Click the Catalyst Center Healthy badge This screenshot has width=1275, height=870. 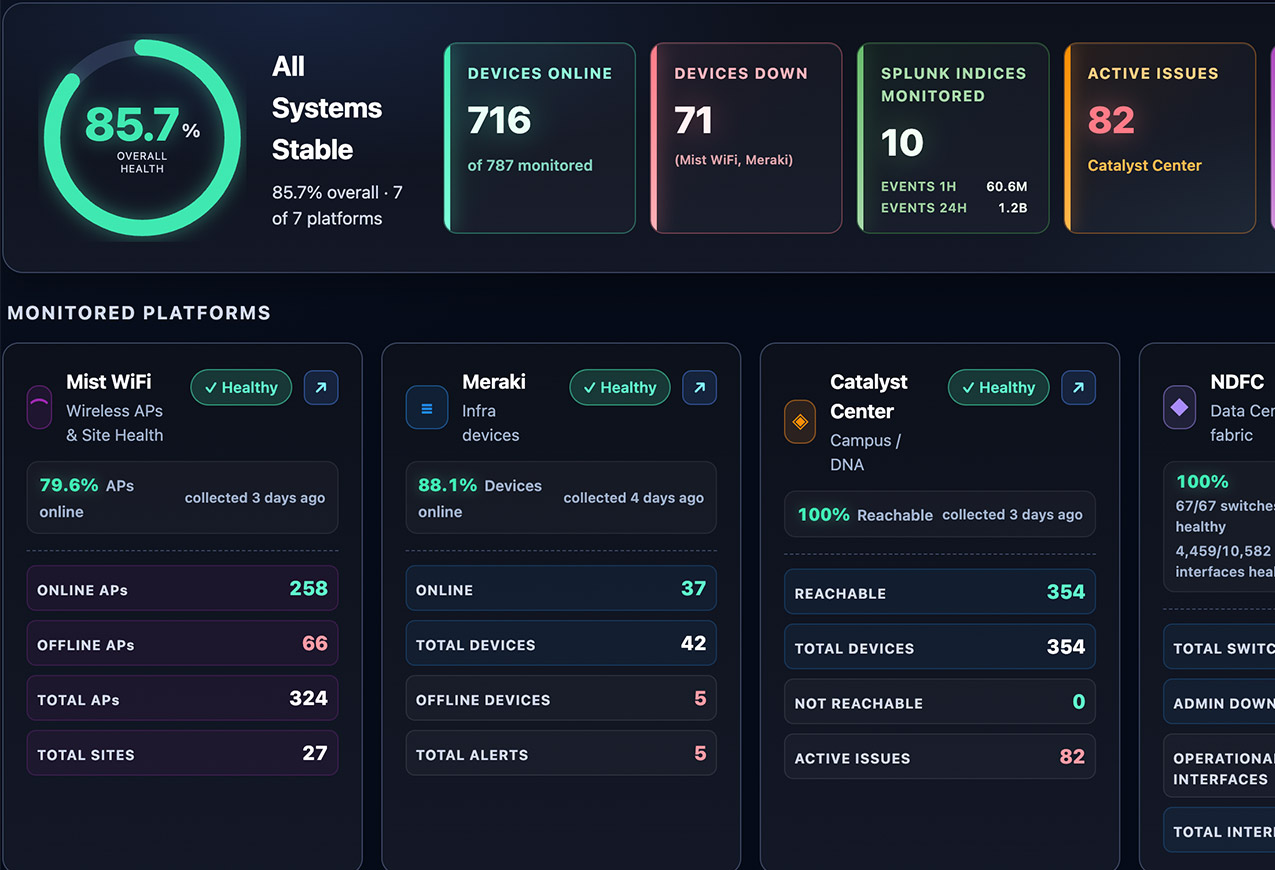999,387
